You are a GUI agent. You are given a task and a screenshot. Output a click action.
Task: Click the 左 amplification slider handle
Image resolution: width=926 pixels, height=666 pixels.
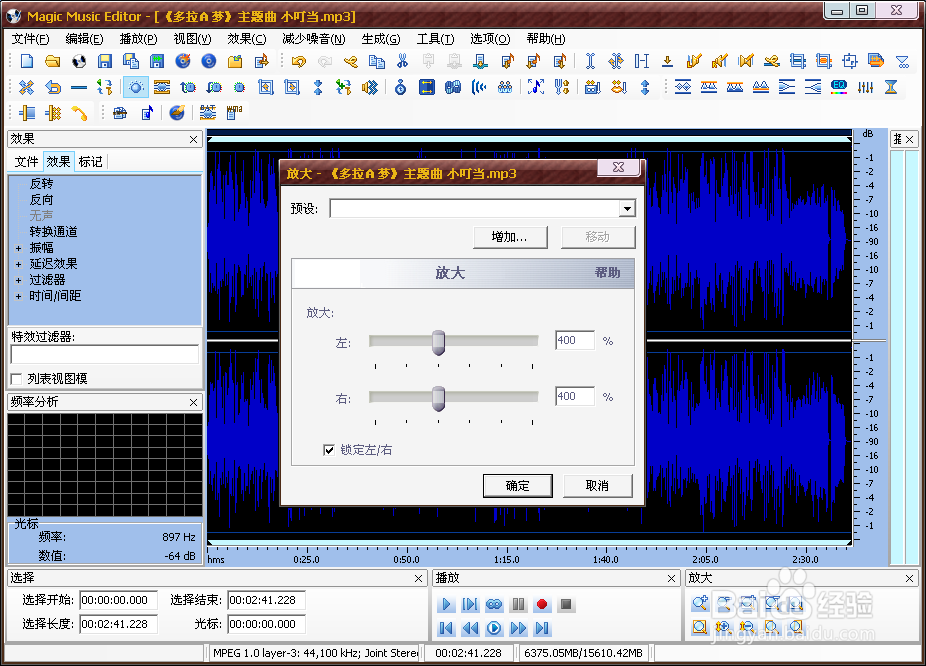click(438, 343)
